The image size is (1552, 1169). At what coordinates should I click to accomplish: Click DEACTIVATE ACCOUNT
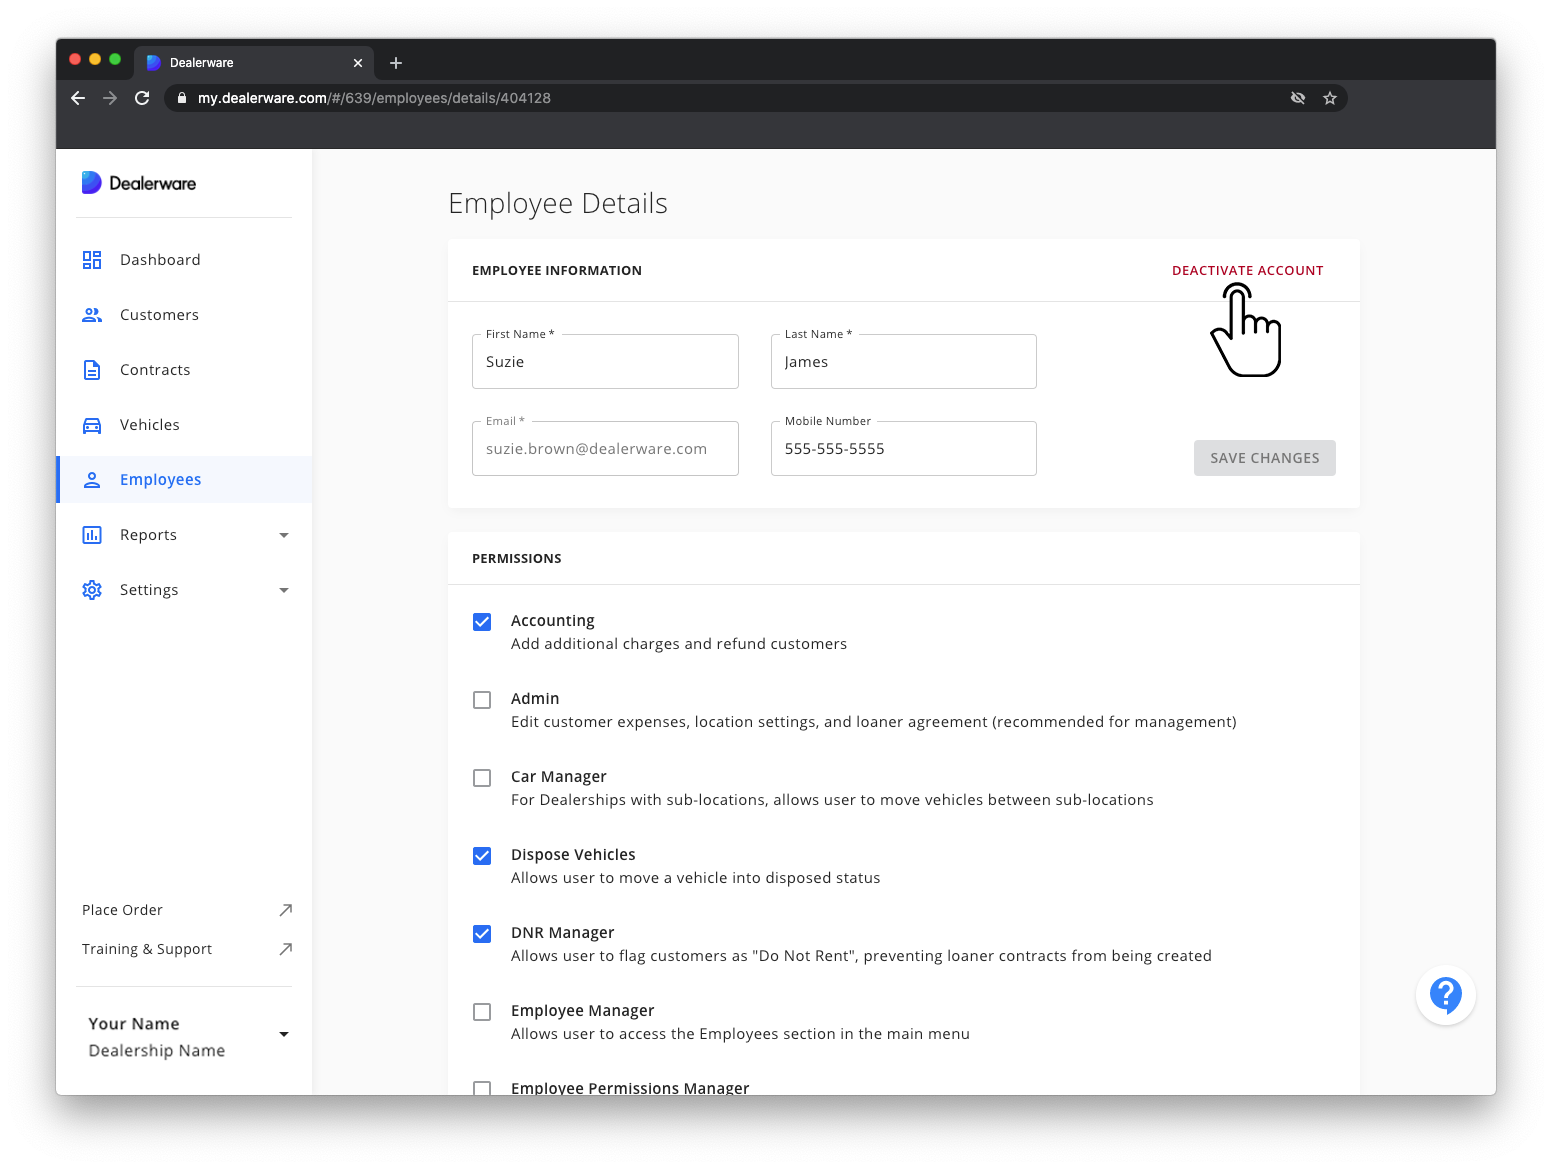[1247, 270]
